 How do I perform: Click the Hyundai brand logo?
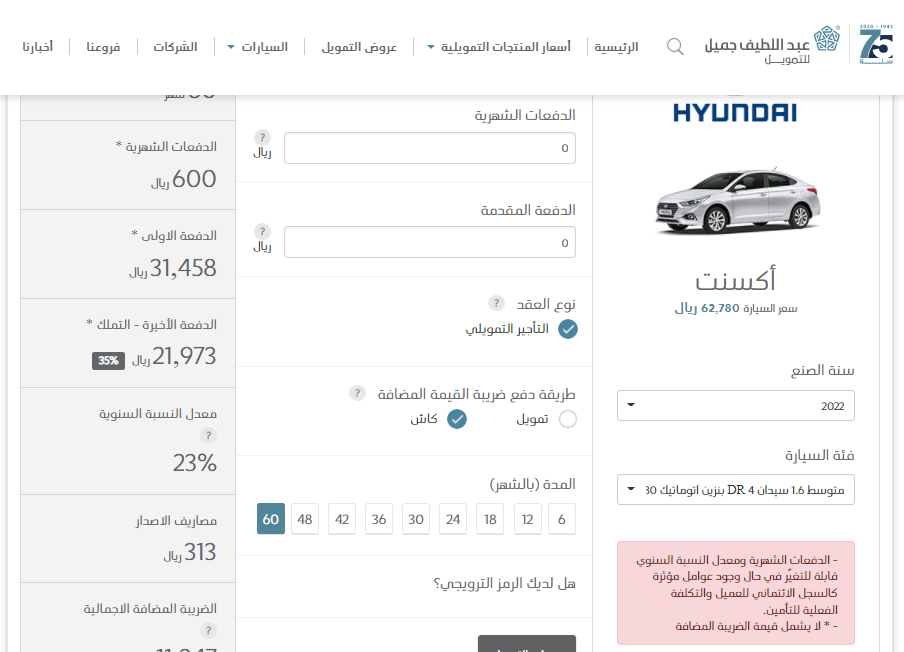point(735,111)
